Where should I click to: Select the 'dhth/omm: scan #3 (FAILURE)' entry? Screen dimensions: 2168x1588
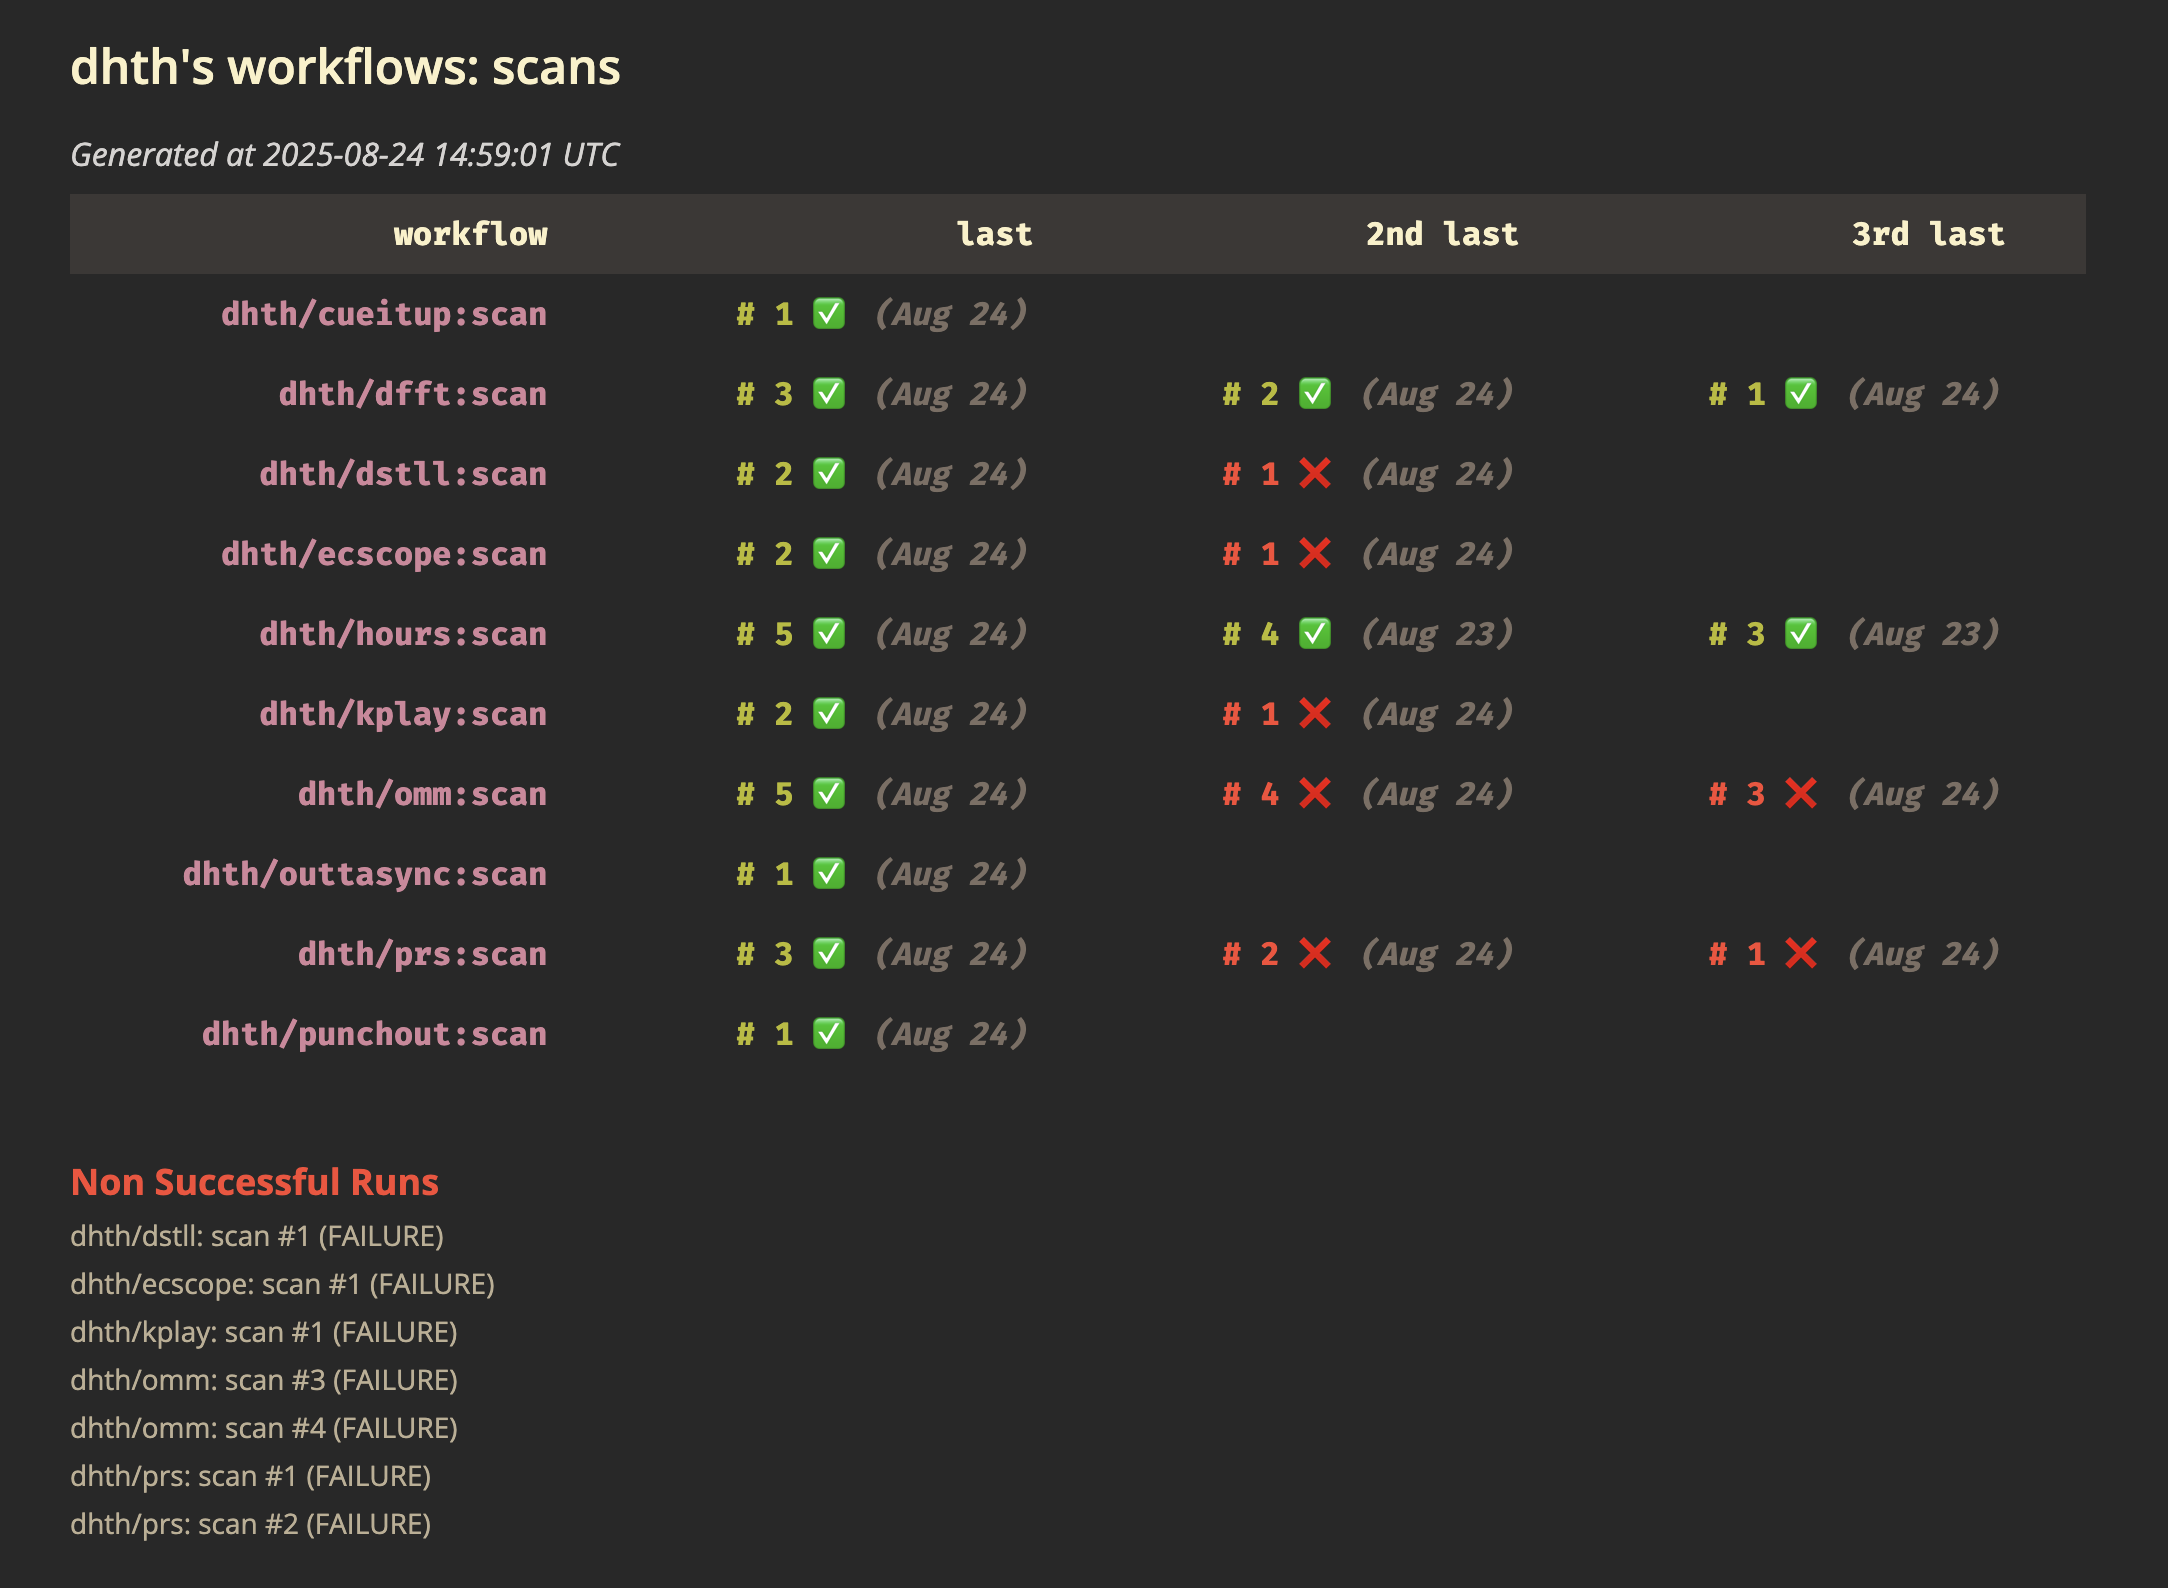click(x=264, y=1379)
